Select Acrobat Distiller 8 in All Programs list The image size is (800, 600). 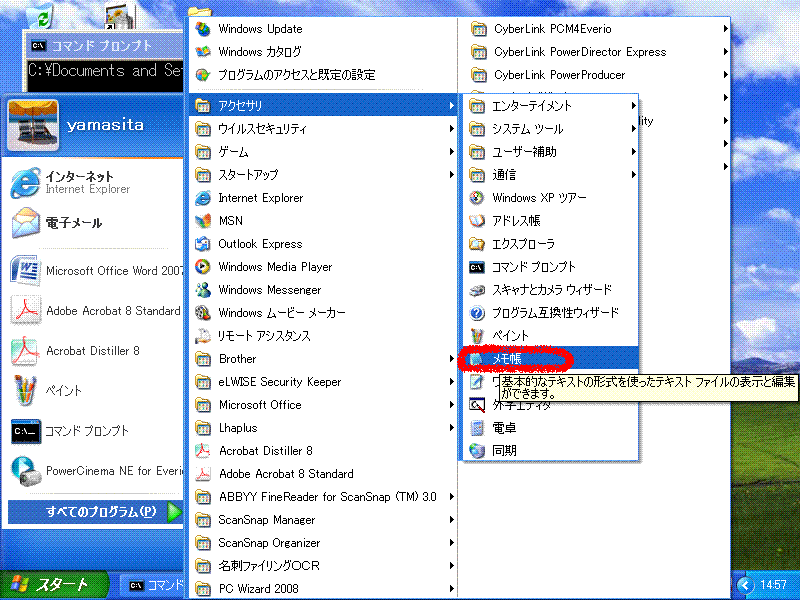pyautogui.click(x=323, y=451)
